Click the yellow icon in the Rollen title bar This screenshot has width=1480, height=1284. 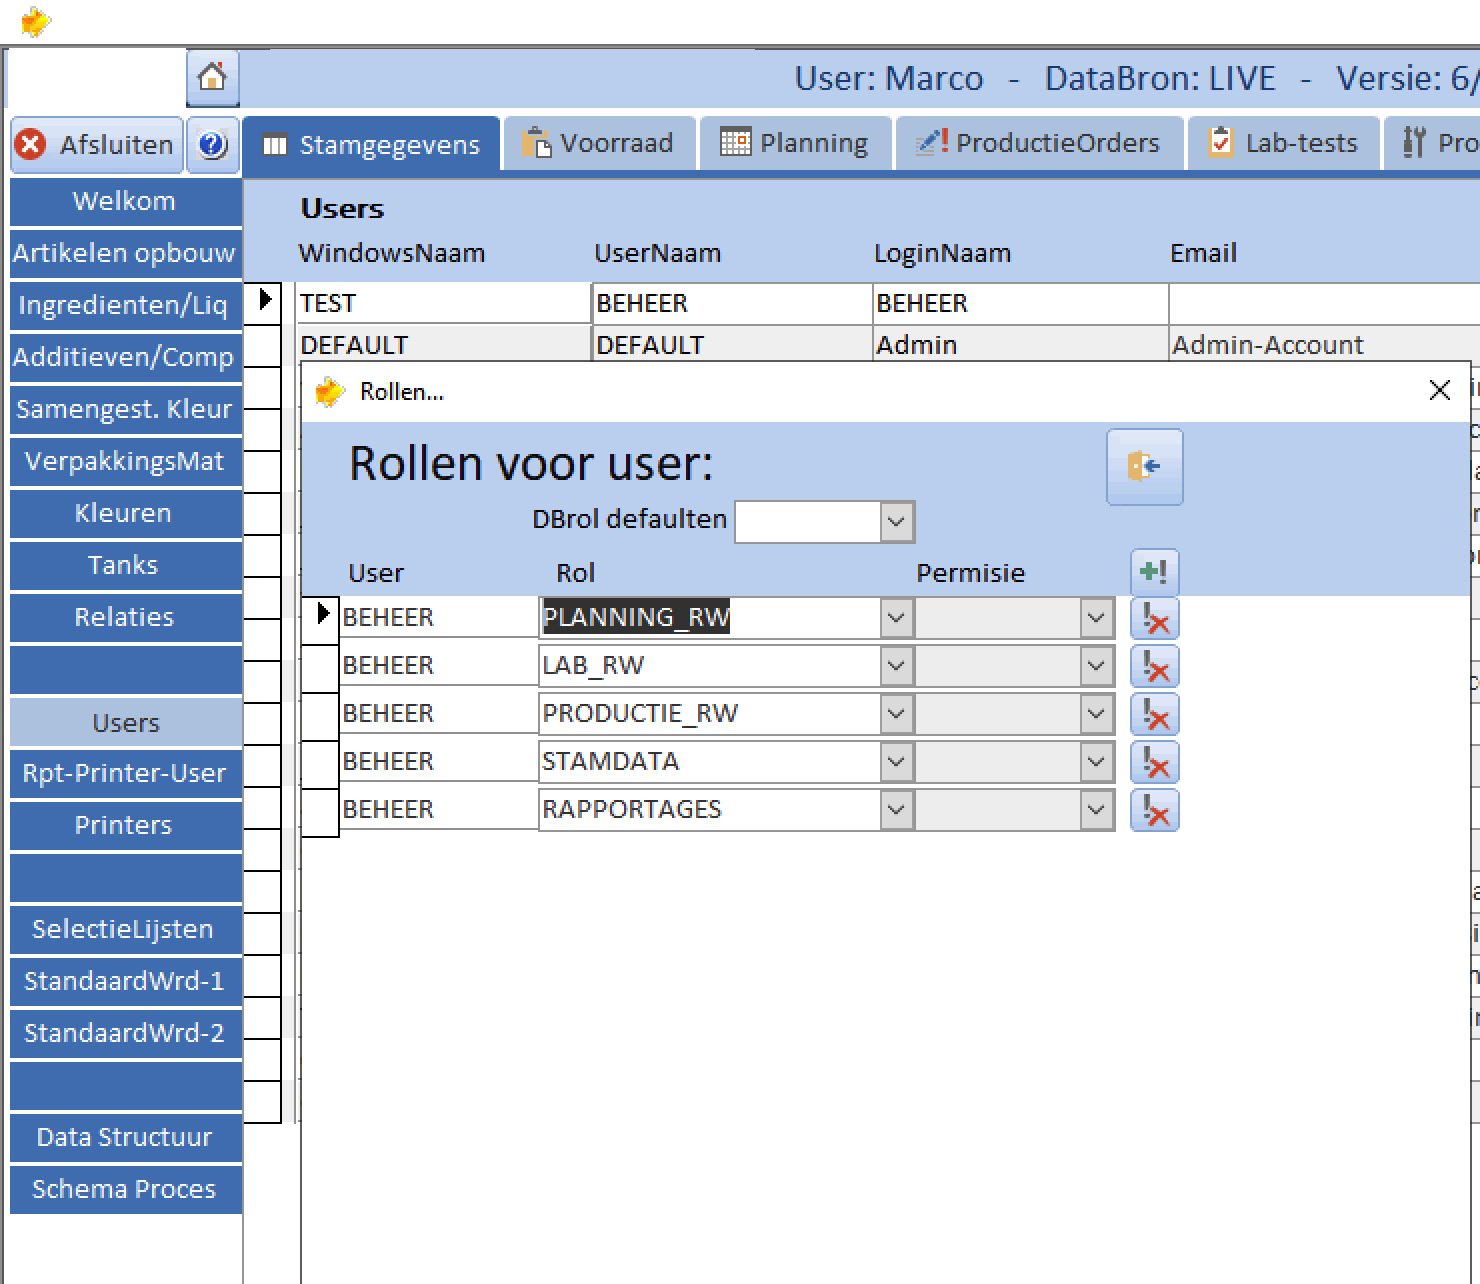329,391
